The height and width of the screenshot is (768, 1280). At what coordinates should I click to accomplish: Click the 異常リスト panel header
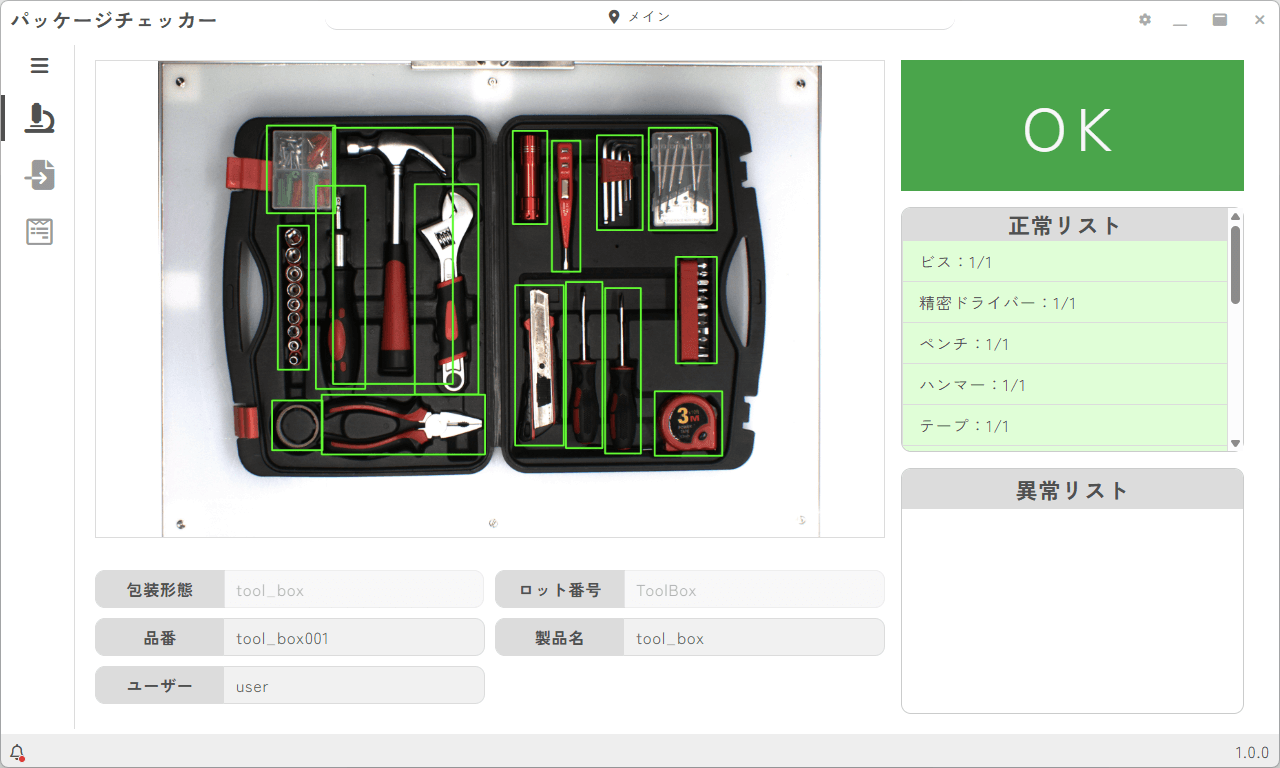[x=1071, y=489]
